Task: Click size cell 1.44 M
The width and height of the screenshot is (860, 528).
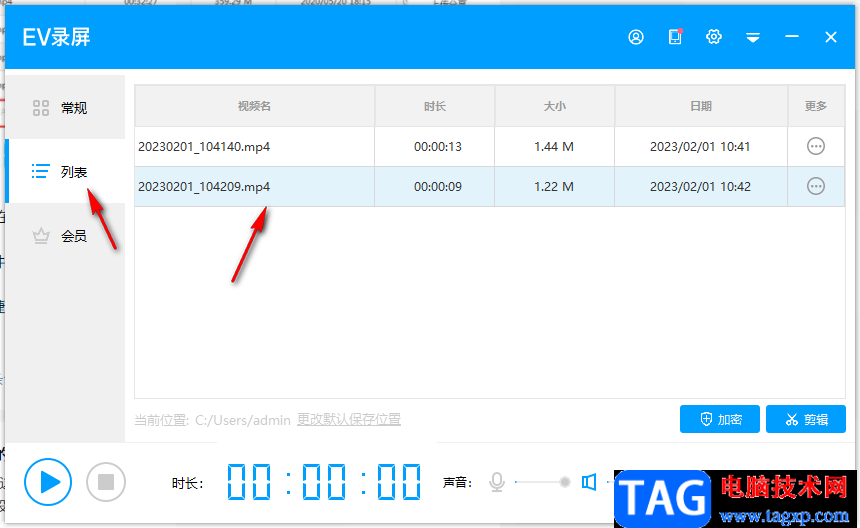Action: point(554,147)
